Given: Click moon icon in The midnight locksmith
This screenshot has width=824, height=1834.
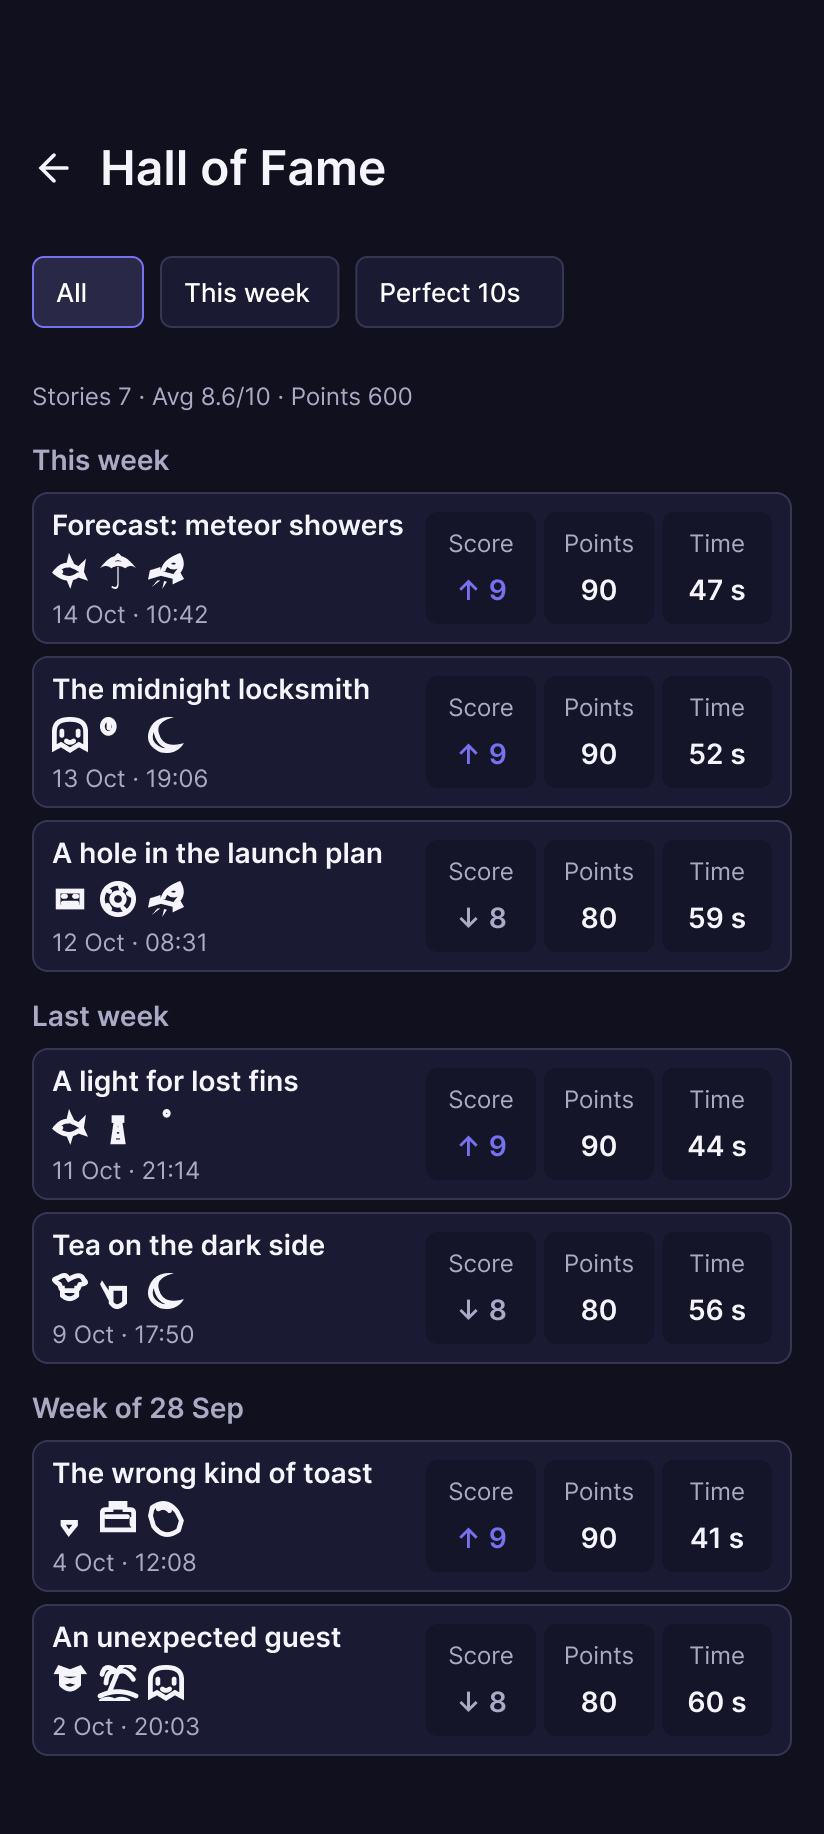Looking at the screenshot, I should [166, 735].
